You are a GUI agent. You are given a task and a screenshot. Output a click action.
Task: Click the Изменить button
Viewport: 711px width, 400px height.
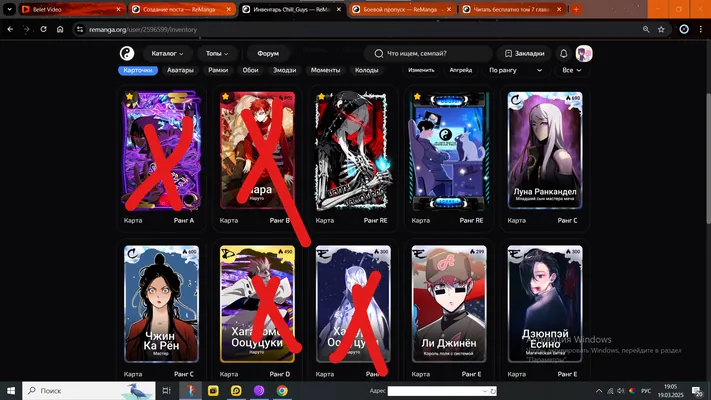point(421,70)
